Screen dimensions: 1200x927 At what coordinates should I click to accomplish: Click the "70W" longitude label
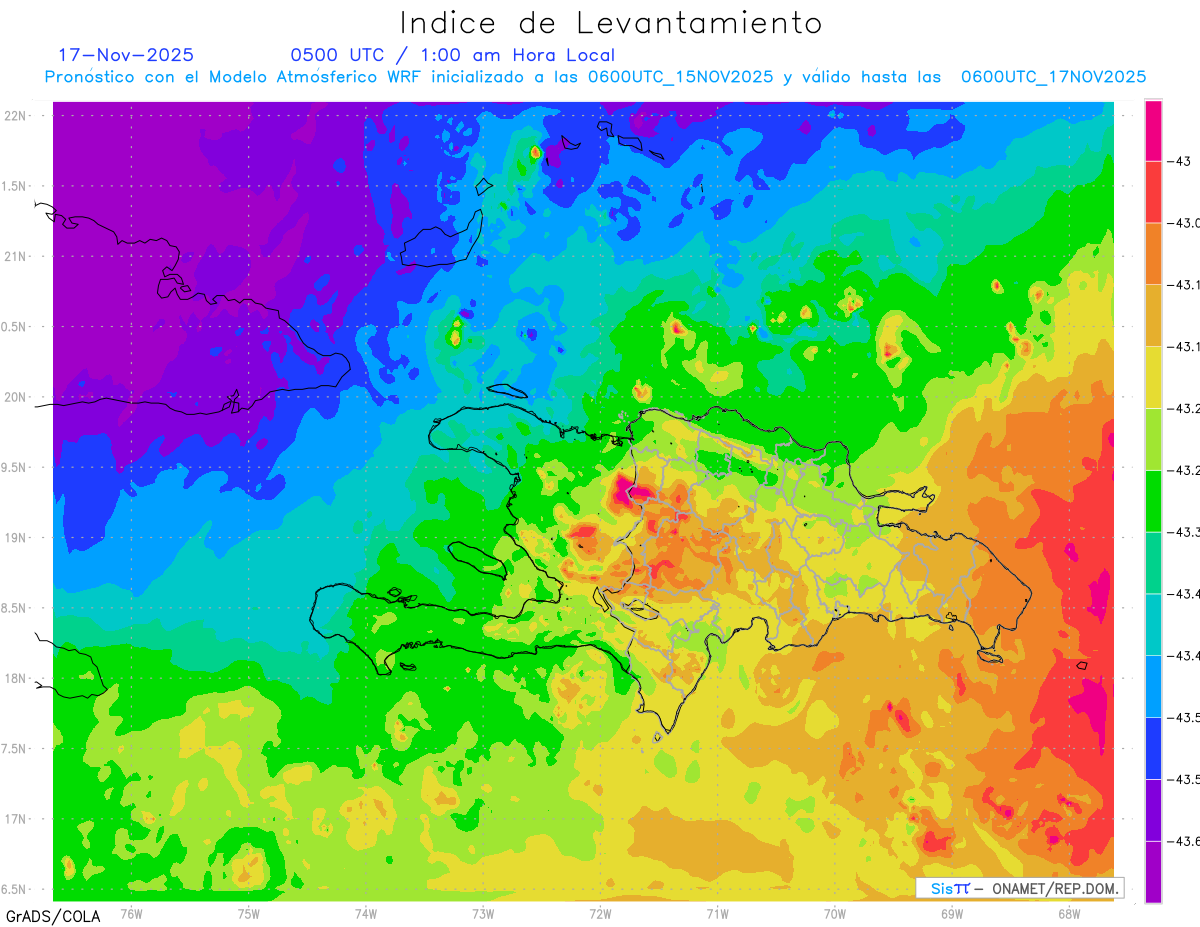835,913
